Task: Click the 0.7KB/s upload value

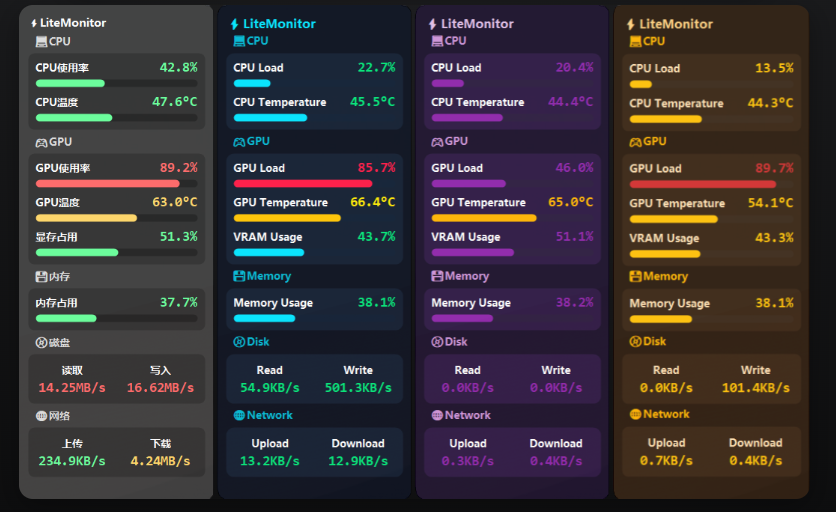Action: pyautogui.click(x=666, y=461)
